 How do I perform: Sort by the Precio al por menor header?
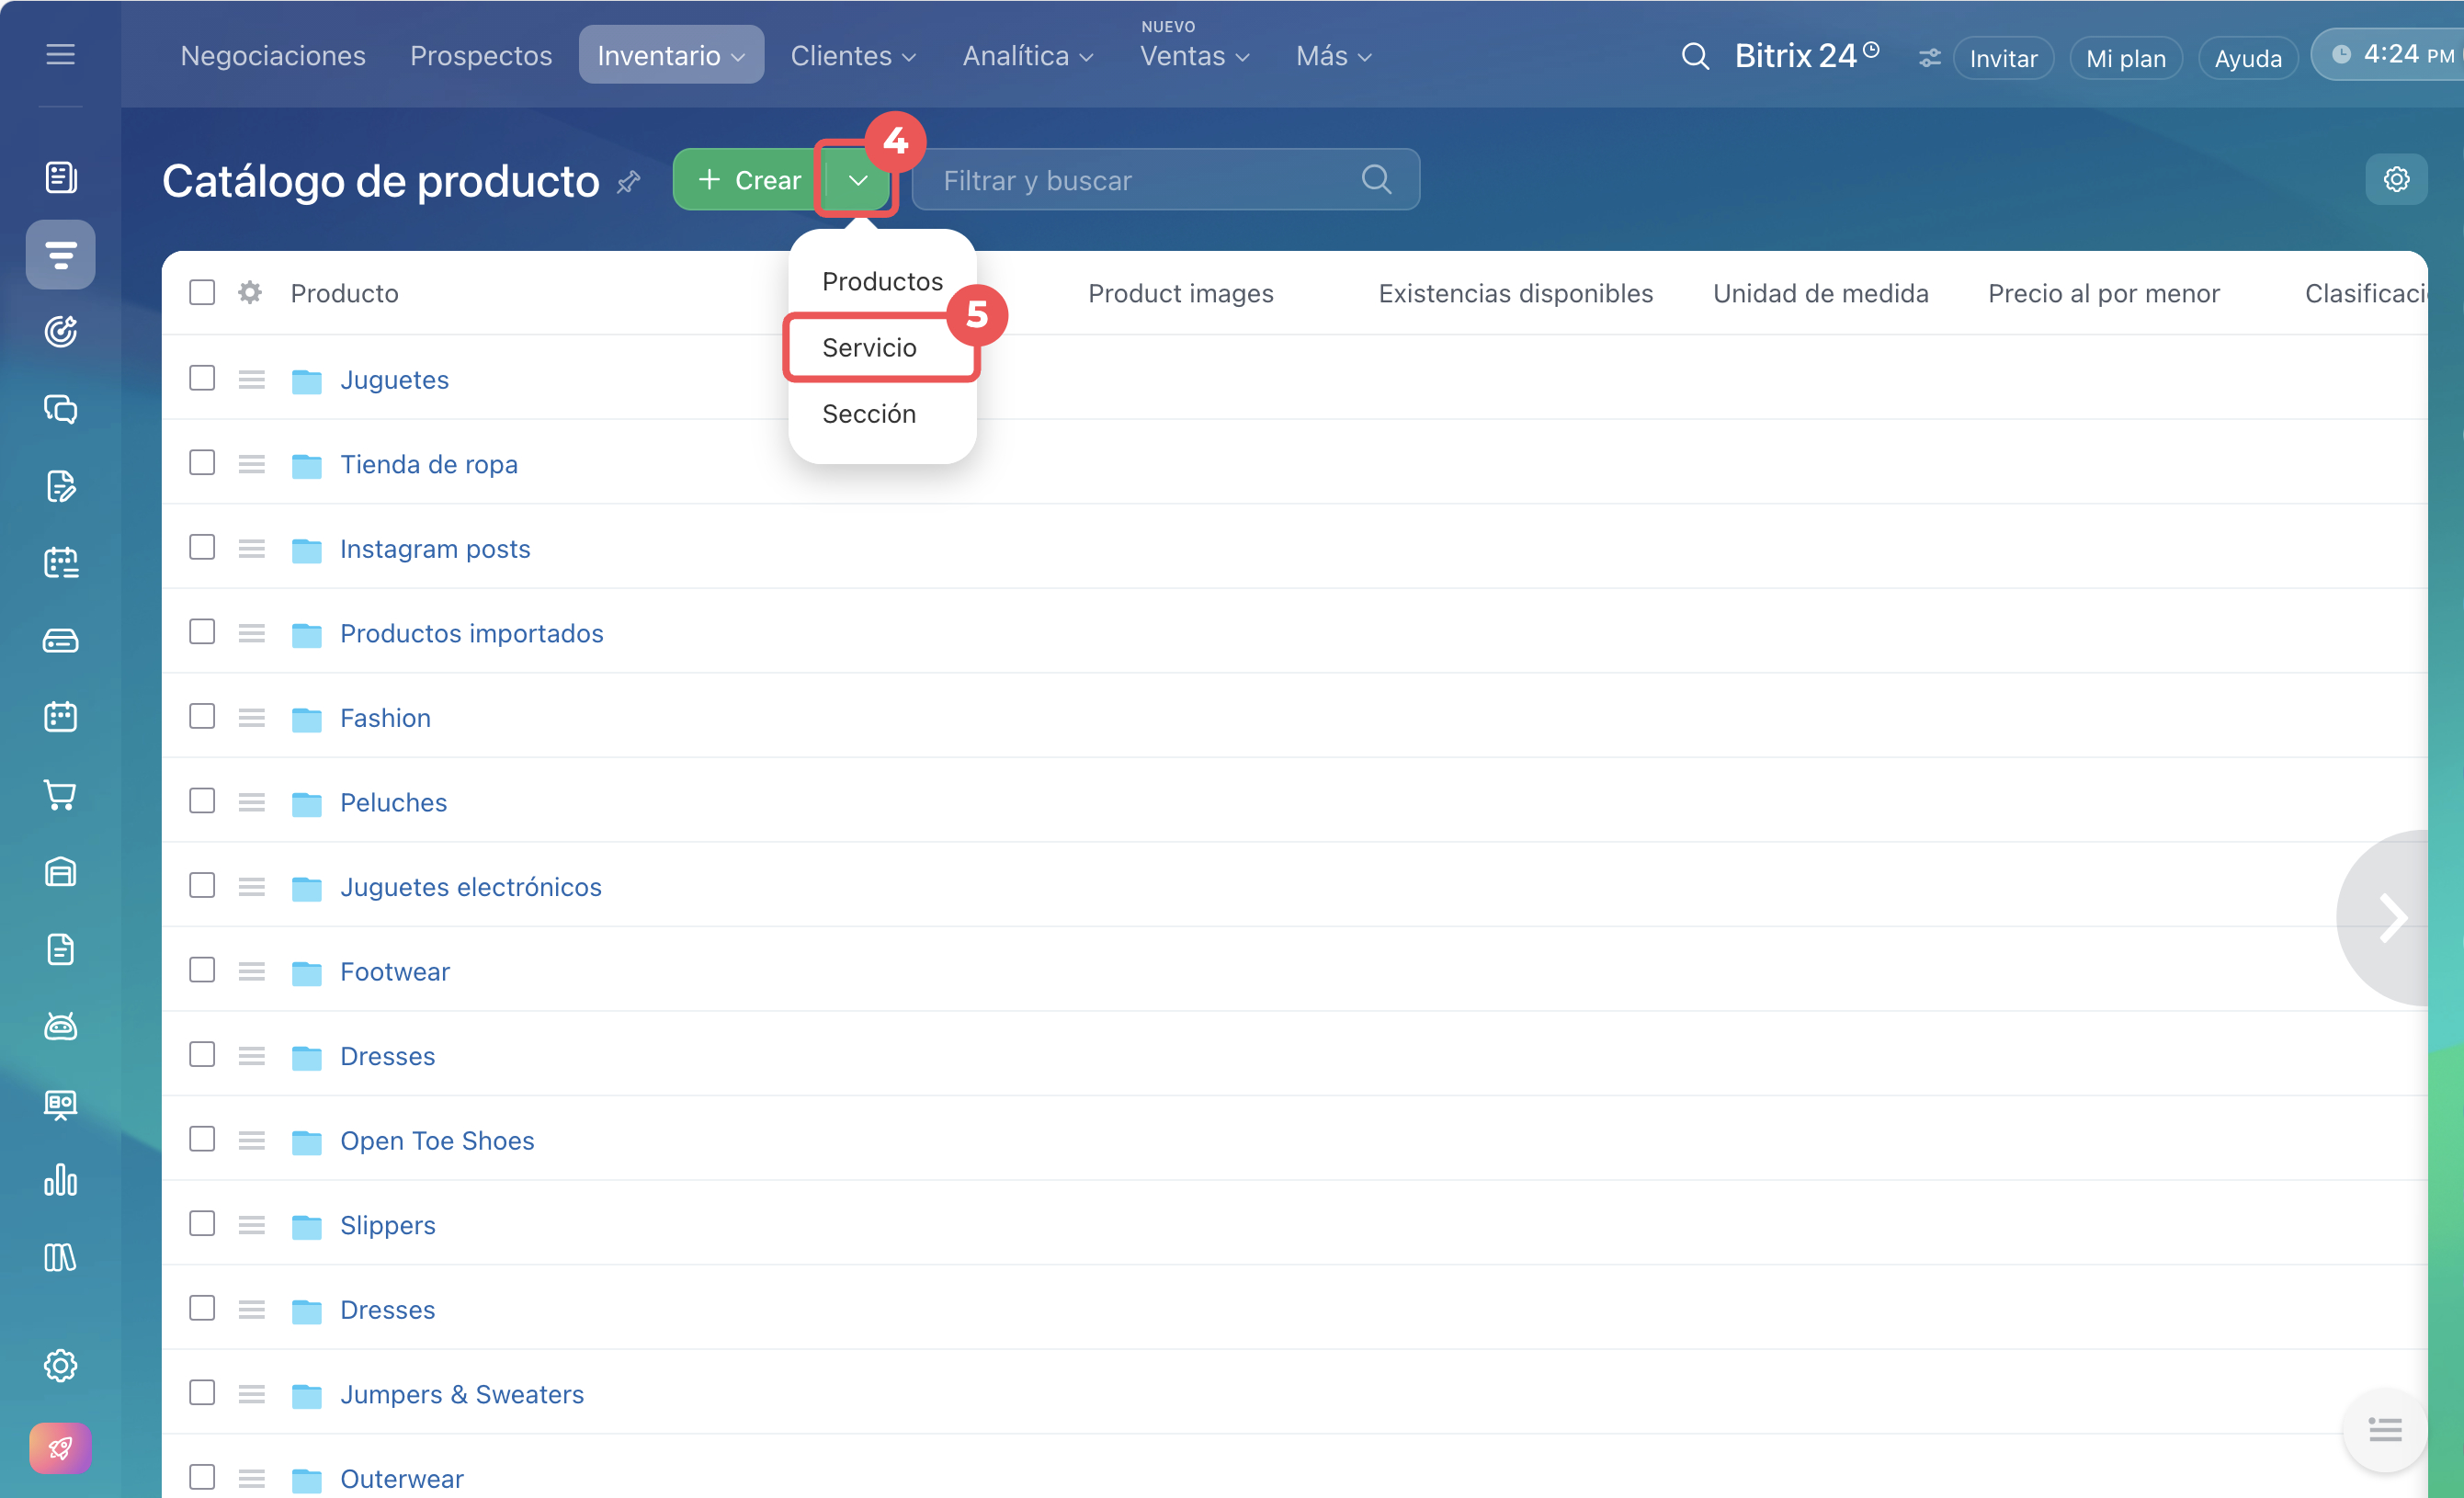[x=2103, y=293]
